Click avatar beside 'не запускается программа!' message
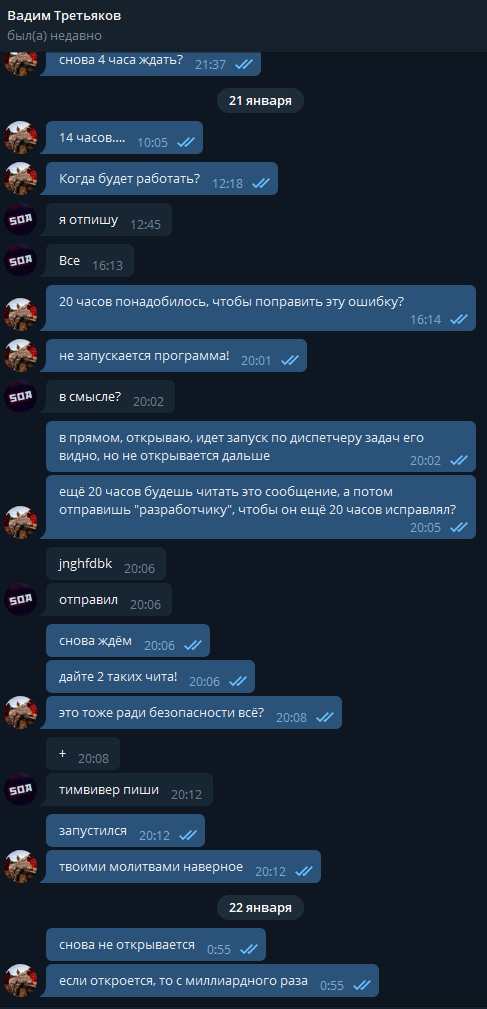Viewport: 487px width, 1009px height. [x=21, y=355]
